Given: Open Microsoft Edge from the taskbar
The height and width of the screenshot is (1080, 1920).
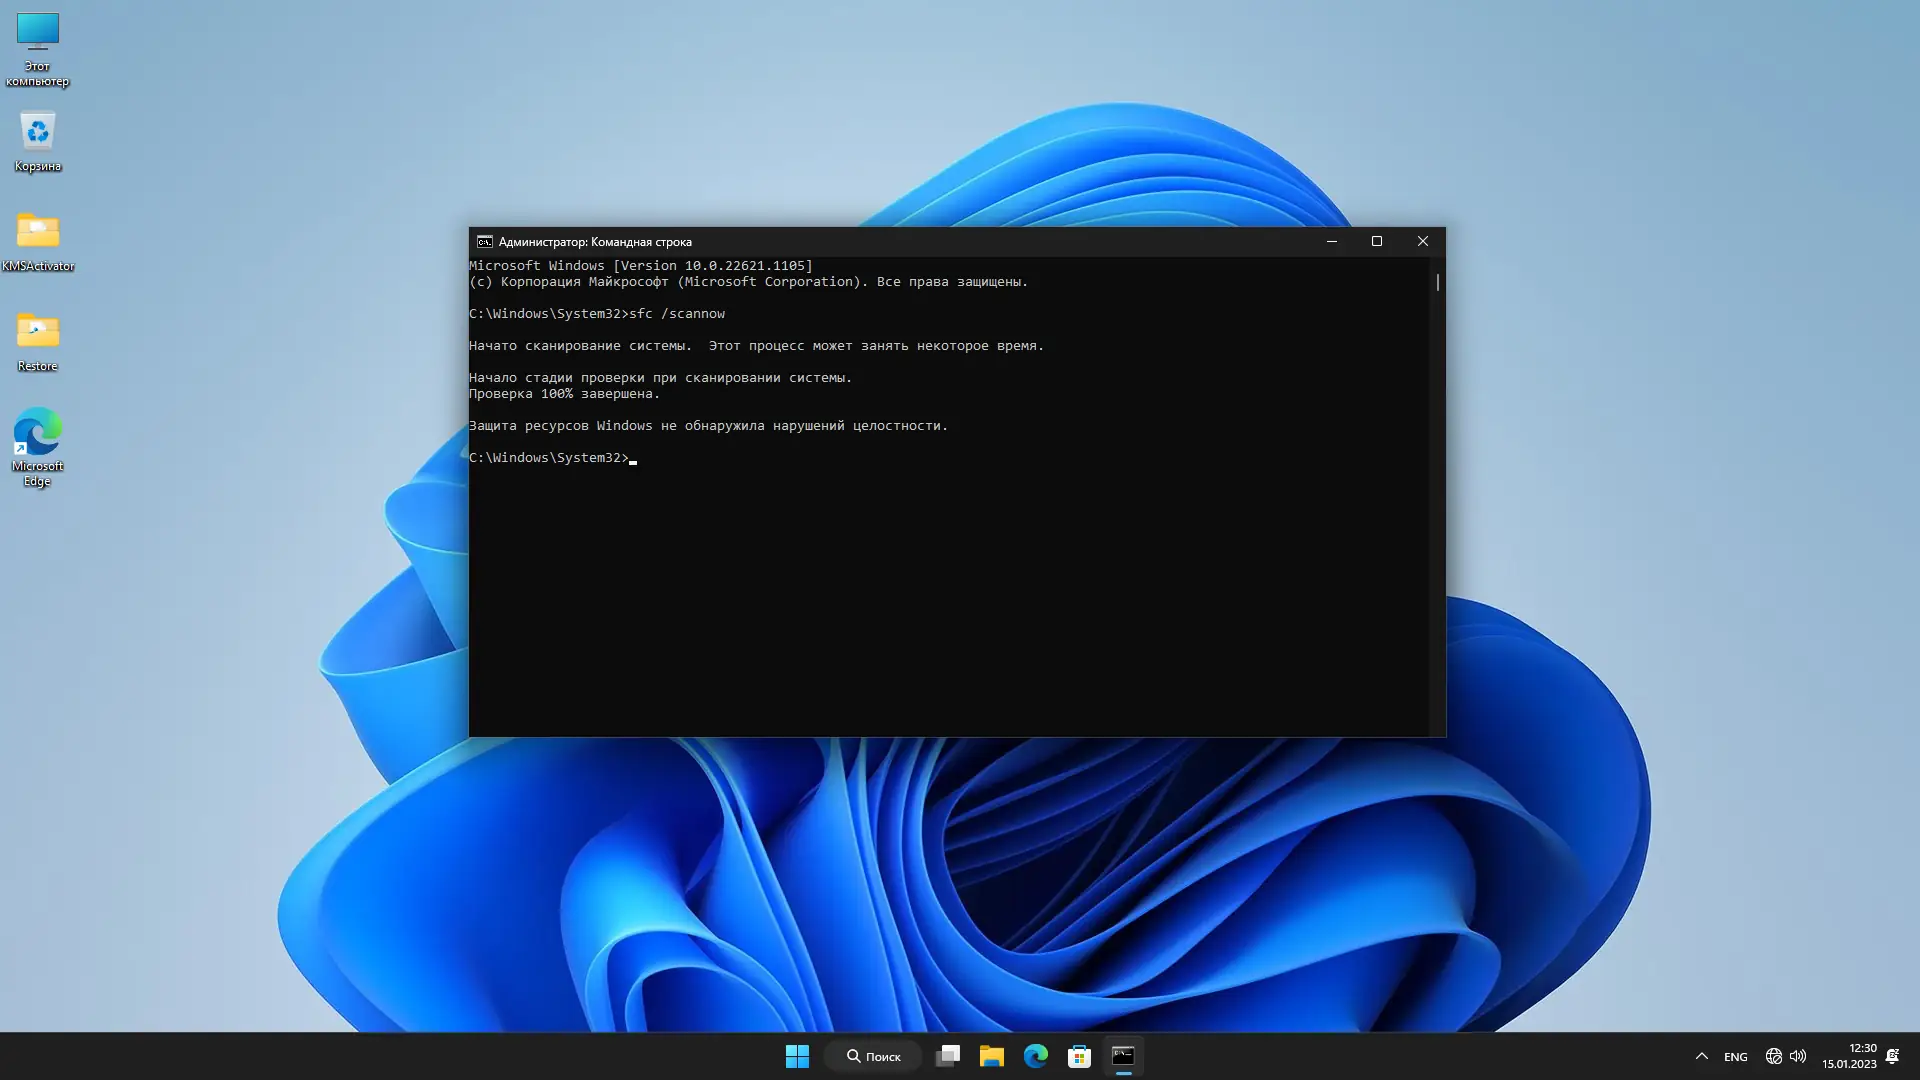Looking at the screenshot, I should tap(1035, 1056).
